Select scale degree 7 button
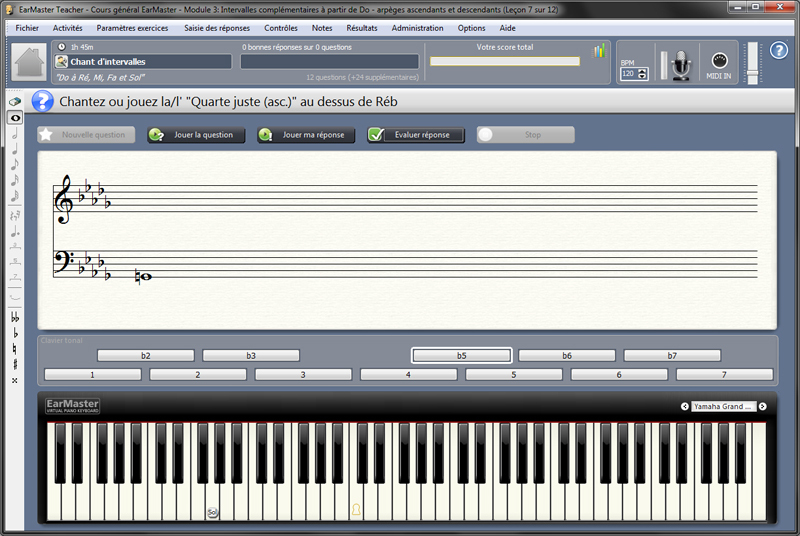Screen dimensions: 800x536 tap(724, 374)
